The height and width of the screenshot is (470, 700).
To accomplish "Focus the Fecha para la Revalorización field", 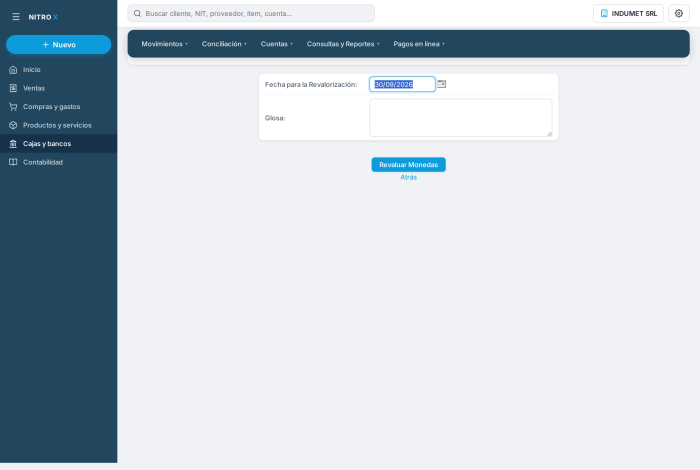I will (x=402, y=84).
